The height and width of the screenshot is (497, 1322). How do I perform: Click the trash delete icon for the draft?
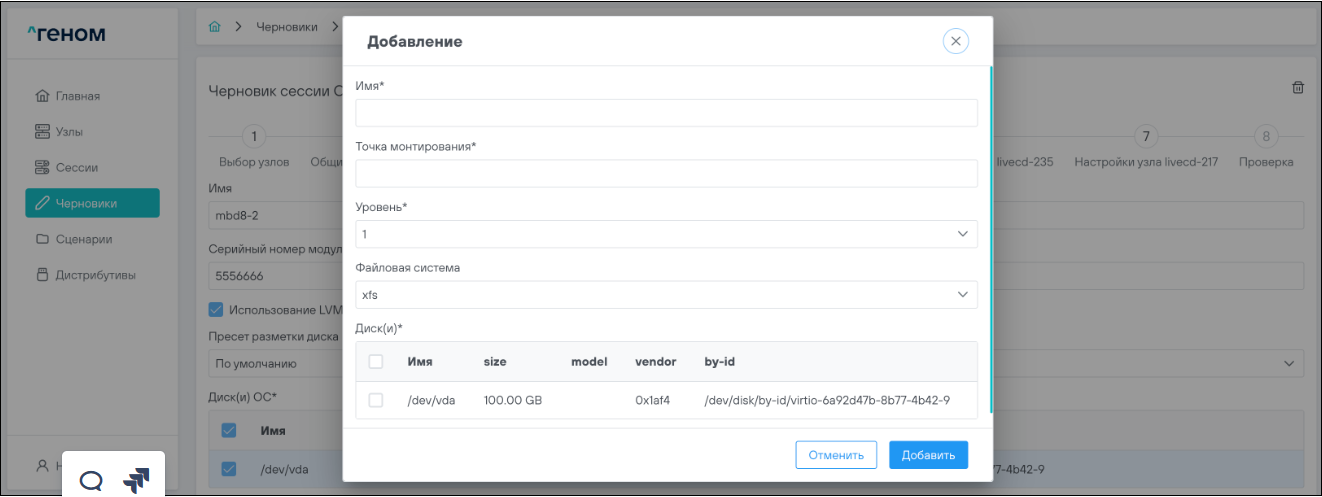[1298, 88]
